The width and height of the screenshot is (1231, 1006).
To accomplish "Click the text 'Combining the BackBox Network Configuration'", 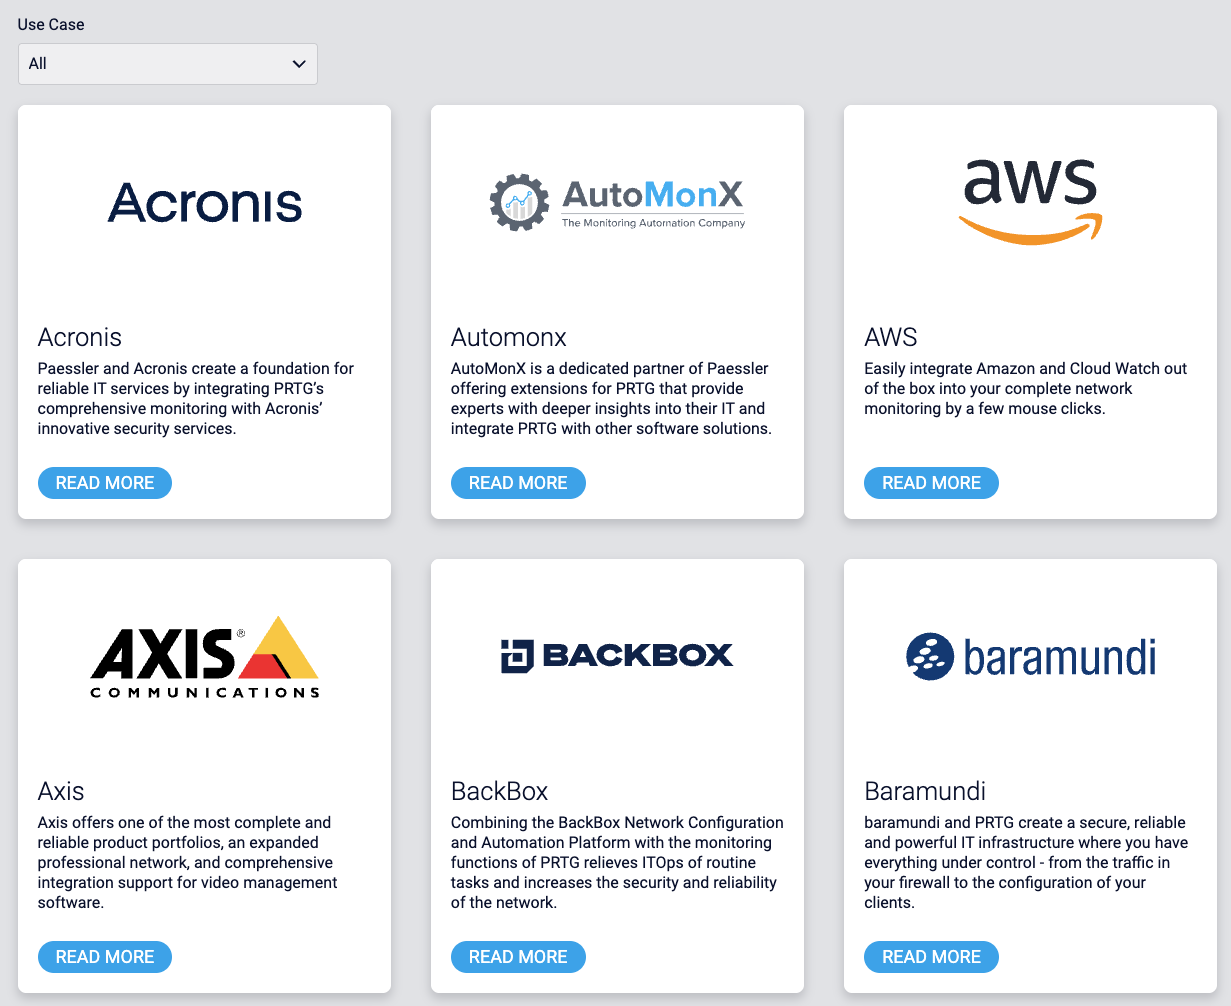I will pos(617,862).
